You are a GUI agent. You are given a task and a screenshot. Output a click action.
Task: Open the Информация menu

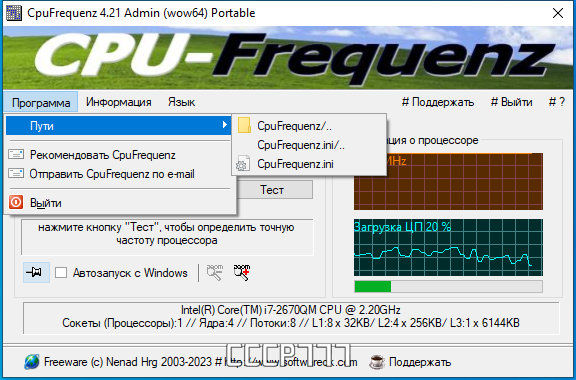[x=119, y=102]
